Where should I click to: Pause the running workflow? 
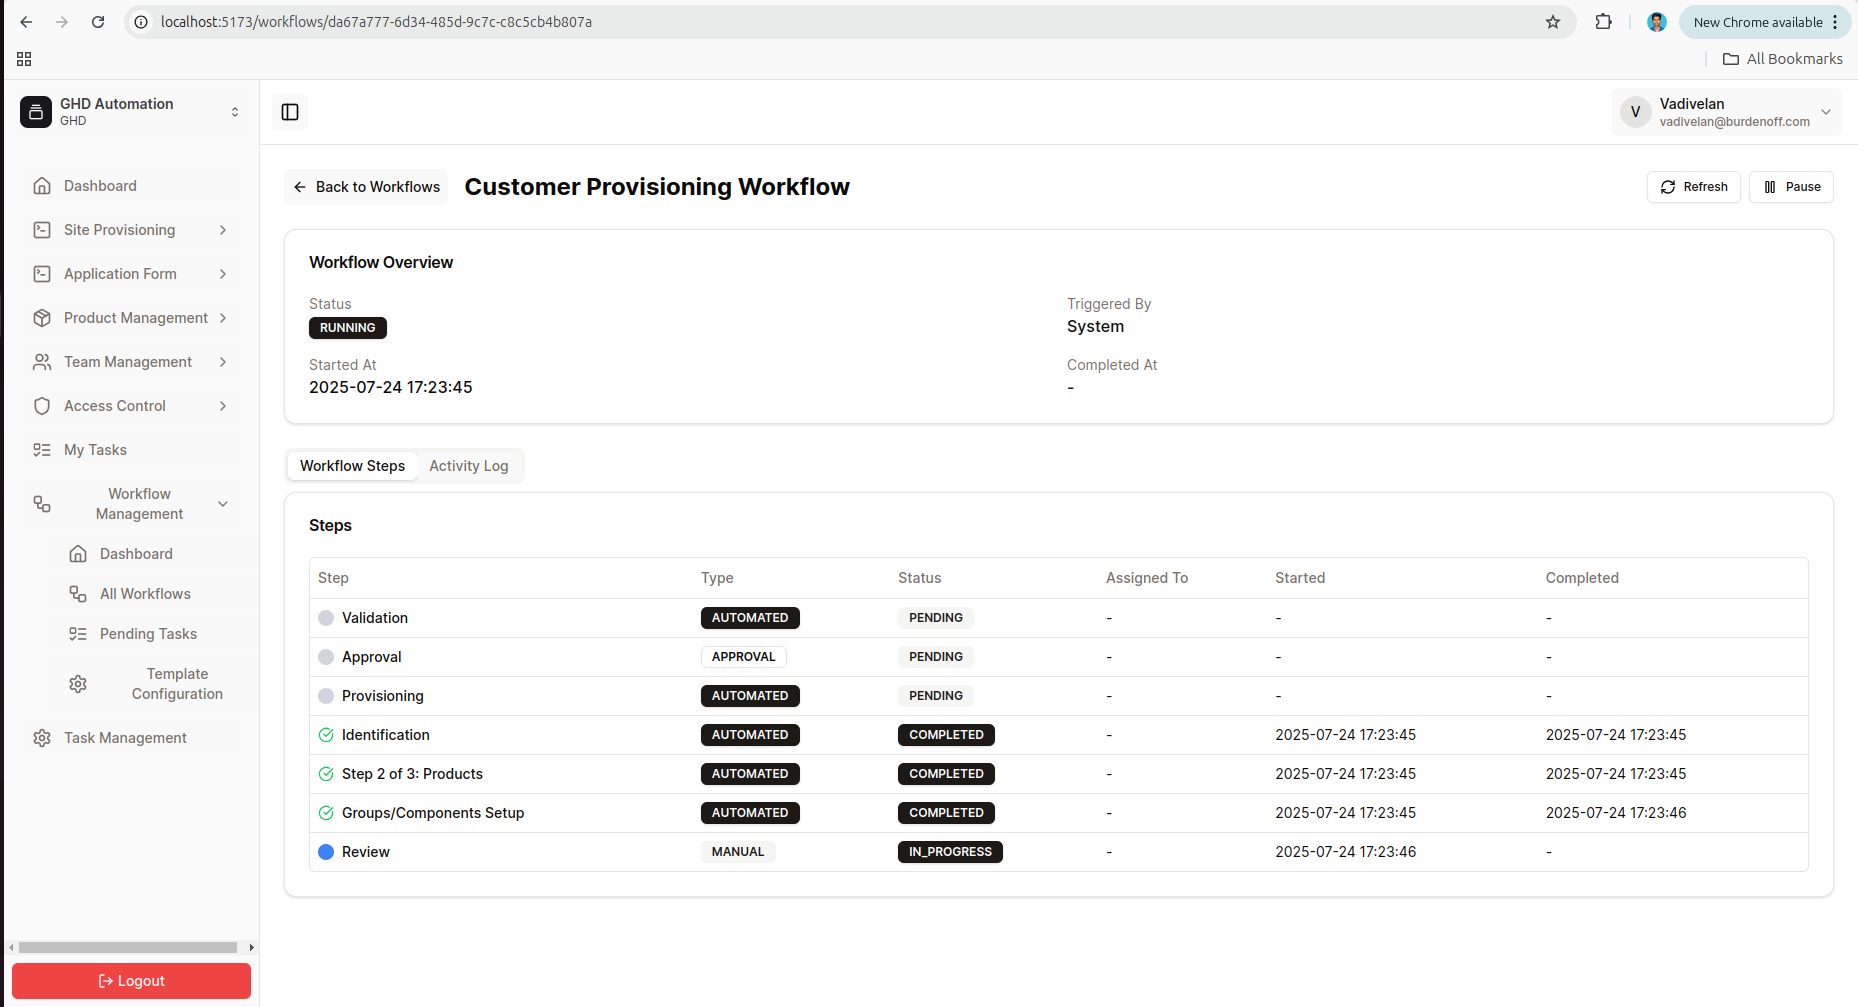click(1791, 187)
